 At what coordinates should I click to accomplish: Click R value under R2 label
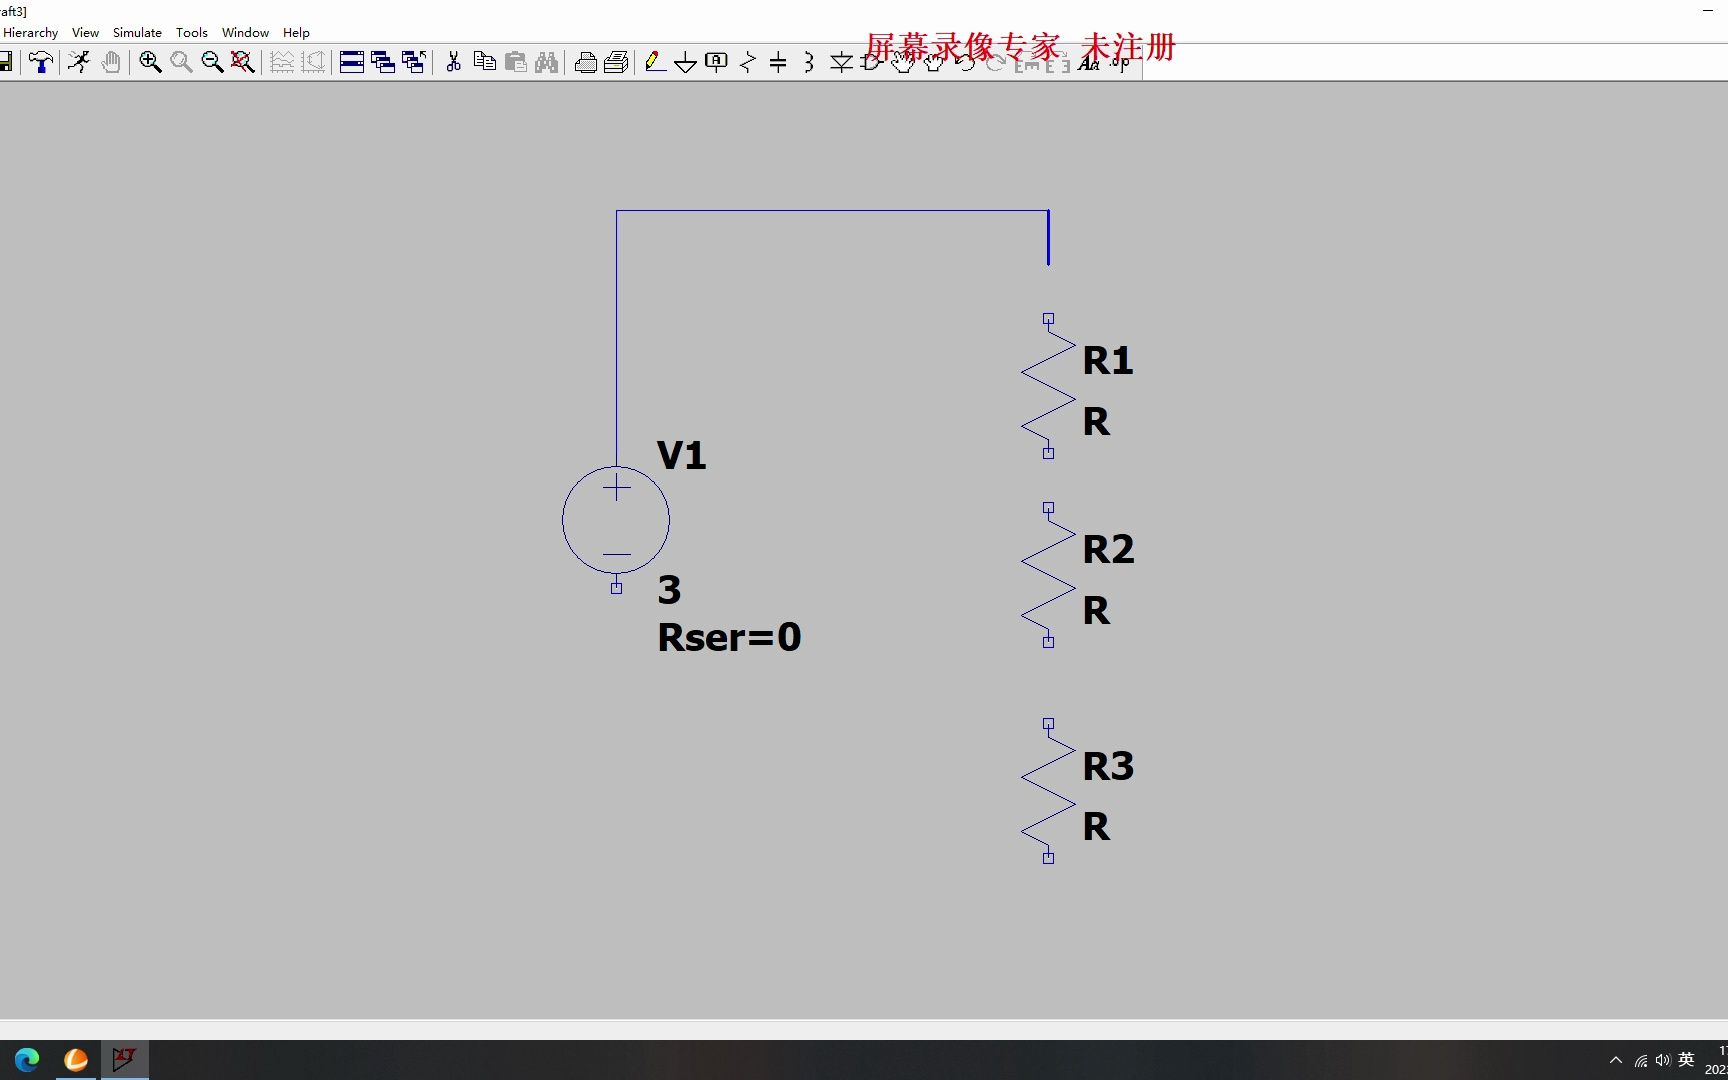1096,610
